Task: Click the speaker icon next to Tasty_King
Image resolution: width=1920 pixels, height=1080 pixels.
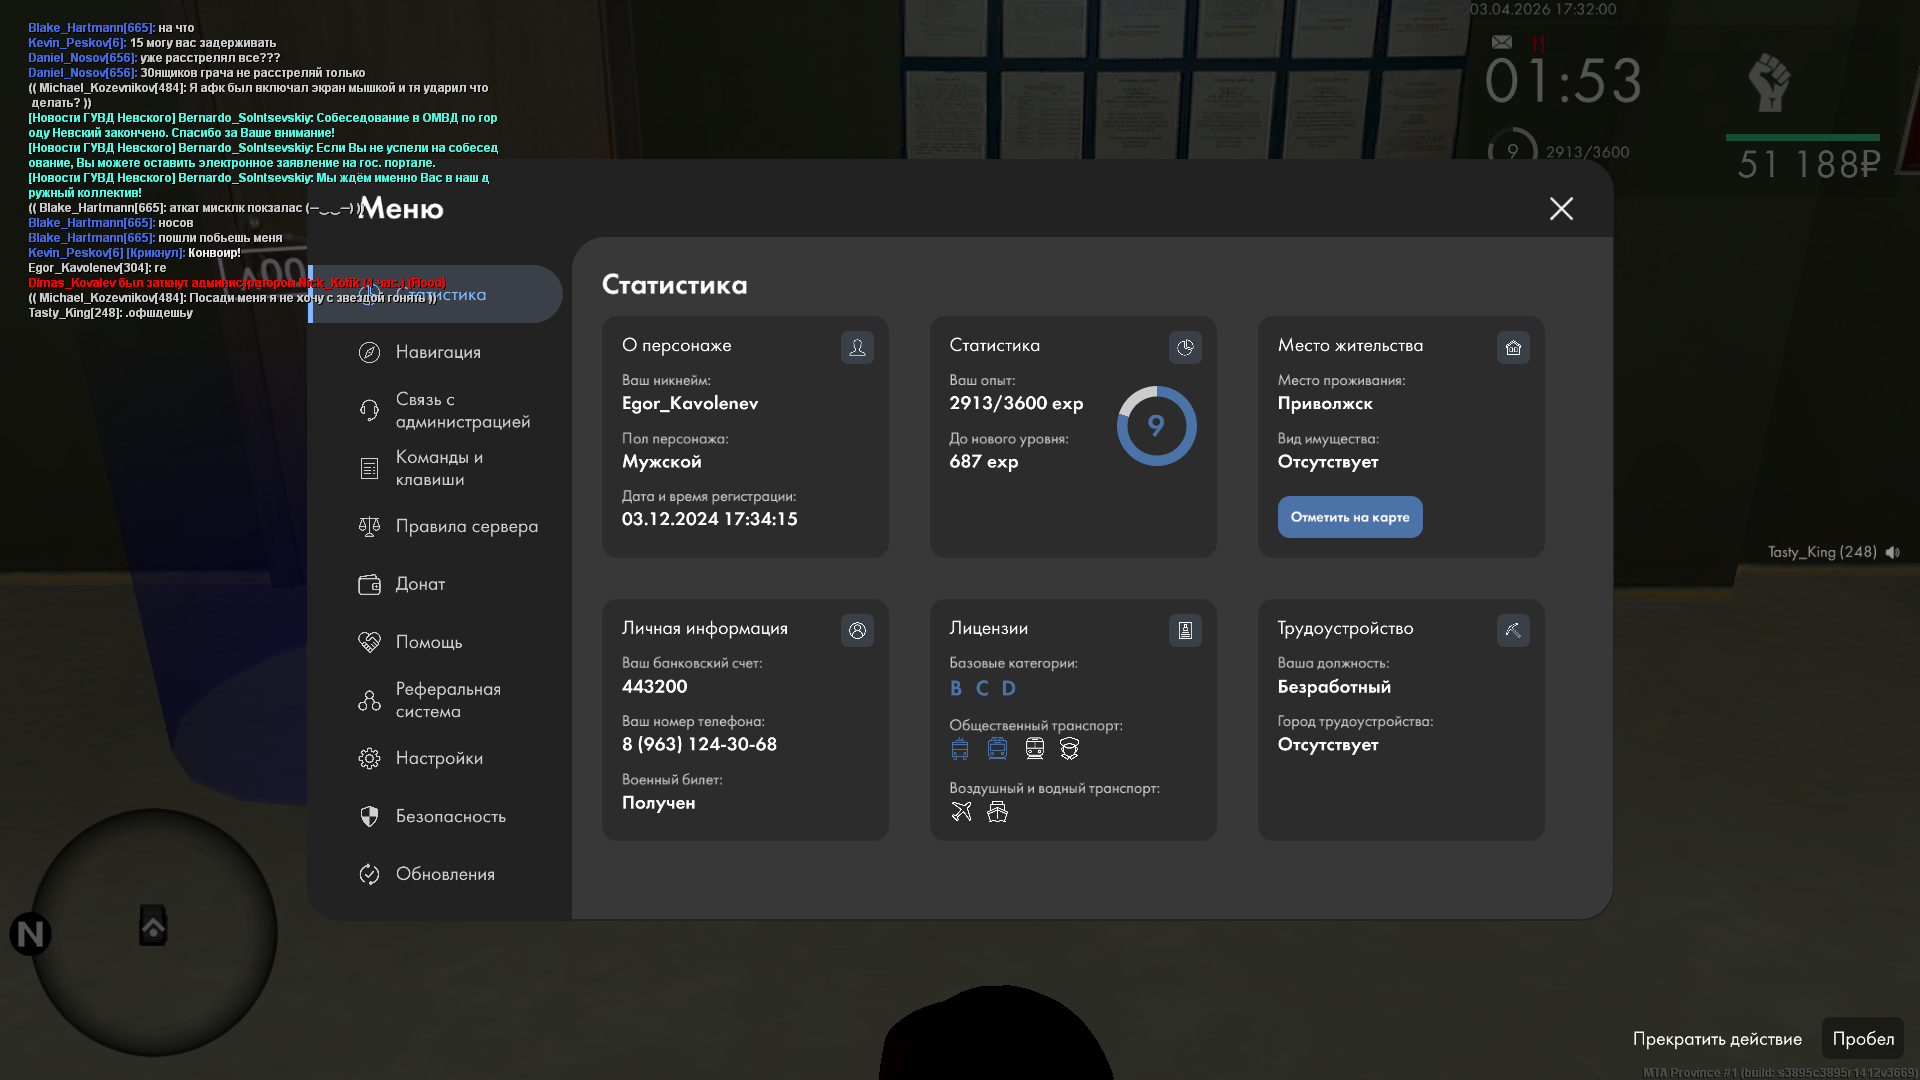Action: (1893, 552)
